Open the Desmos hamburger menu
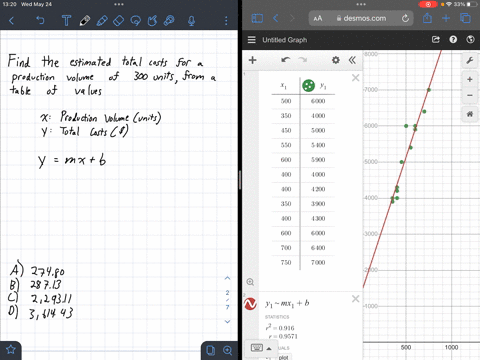 252,40
